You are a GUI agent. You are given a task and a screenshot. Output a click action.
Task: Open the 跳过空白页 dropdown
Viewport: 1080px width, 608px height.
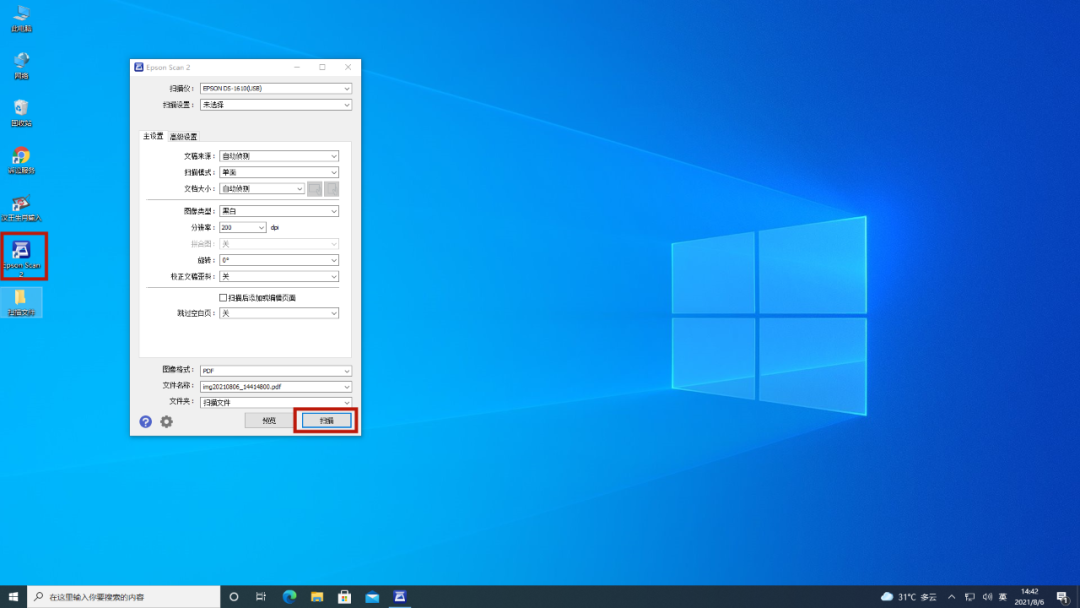pyautogui.click(x=278, y=313)
